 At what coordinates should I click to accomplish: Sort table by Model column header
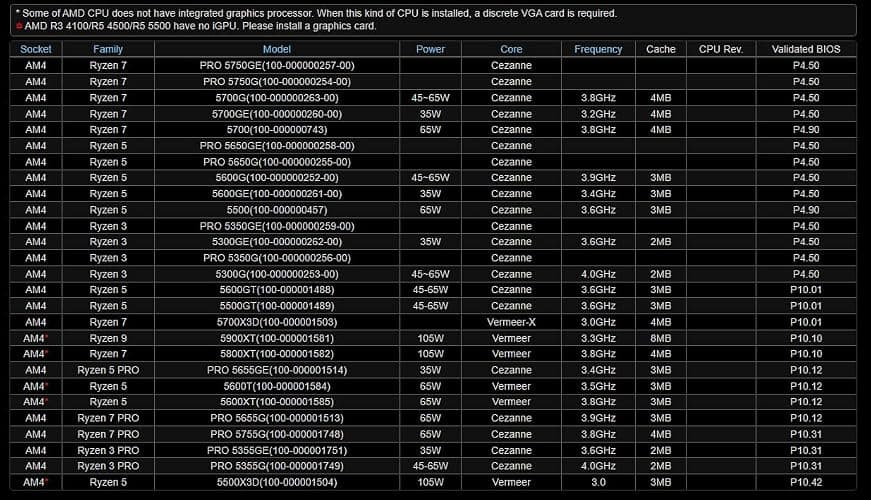[277, 49]
